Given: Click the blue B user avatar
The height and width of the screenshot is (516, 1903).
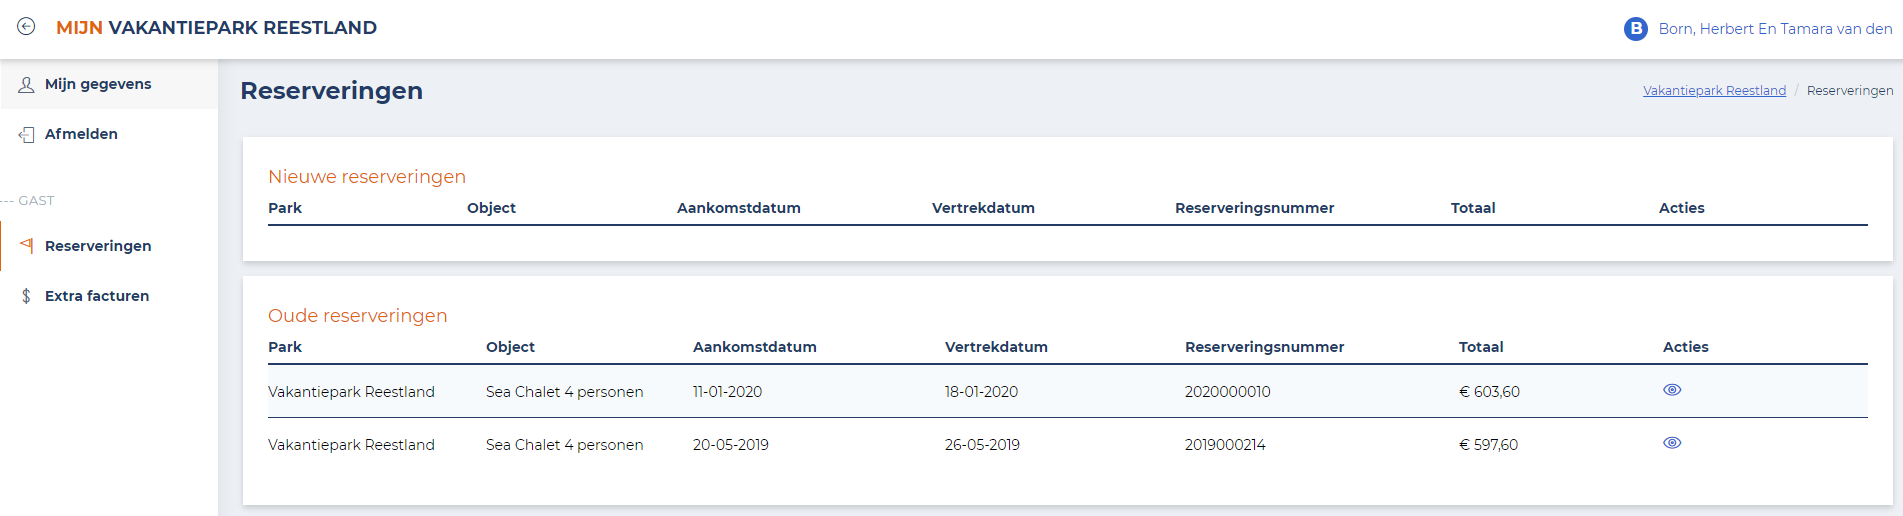Looking at the screenshot, I should point(1636,29).
